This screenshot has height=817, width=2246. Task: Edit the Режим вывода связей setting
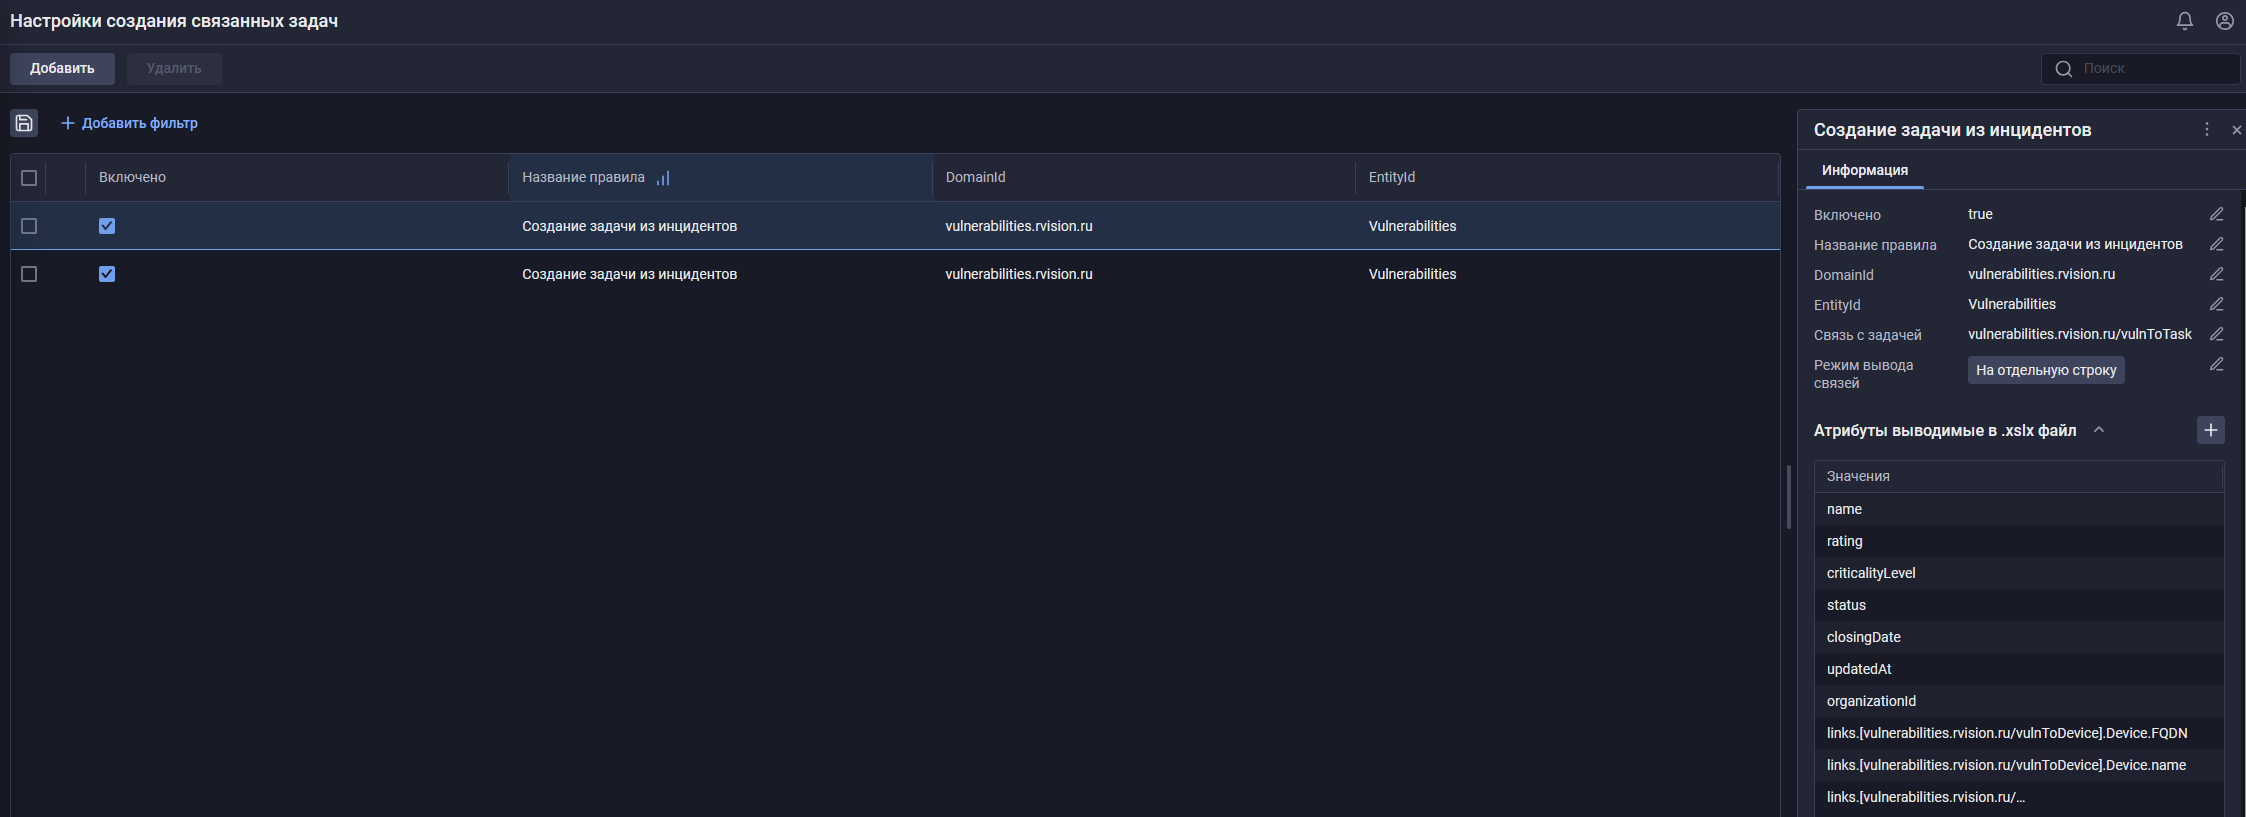(x=2217, y=364)
